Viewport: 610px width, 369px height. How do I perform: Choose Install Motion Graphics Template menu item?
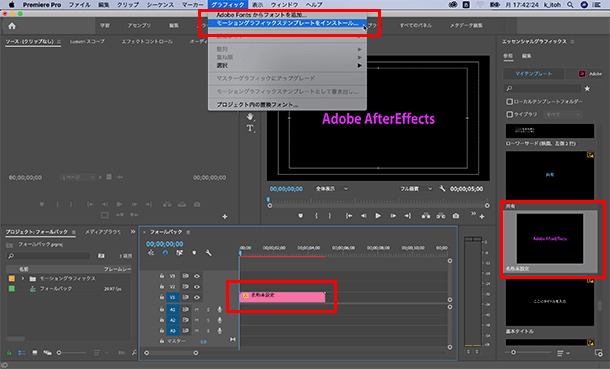(x=287, y=23)
